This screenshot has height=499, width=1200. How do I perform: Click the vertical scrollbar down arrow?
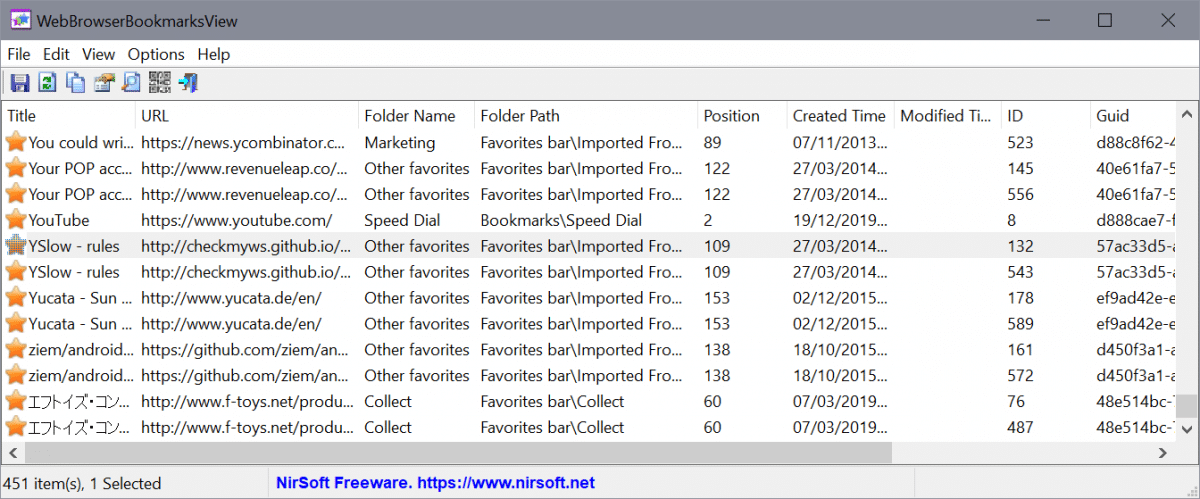tap(1186, 430)
